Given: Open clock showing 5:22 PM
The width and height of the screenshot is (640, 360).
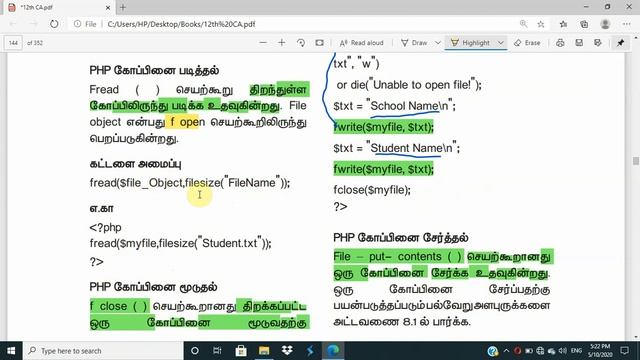Looking at the screenshot, I should (600, 351).
